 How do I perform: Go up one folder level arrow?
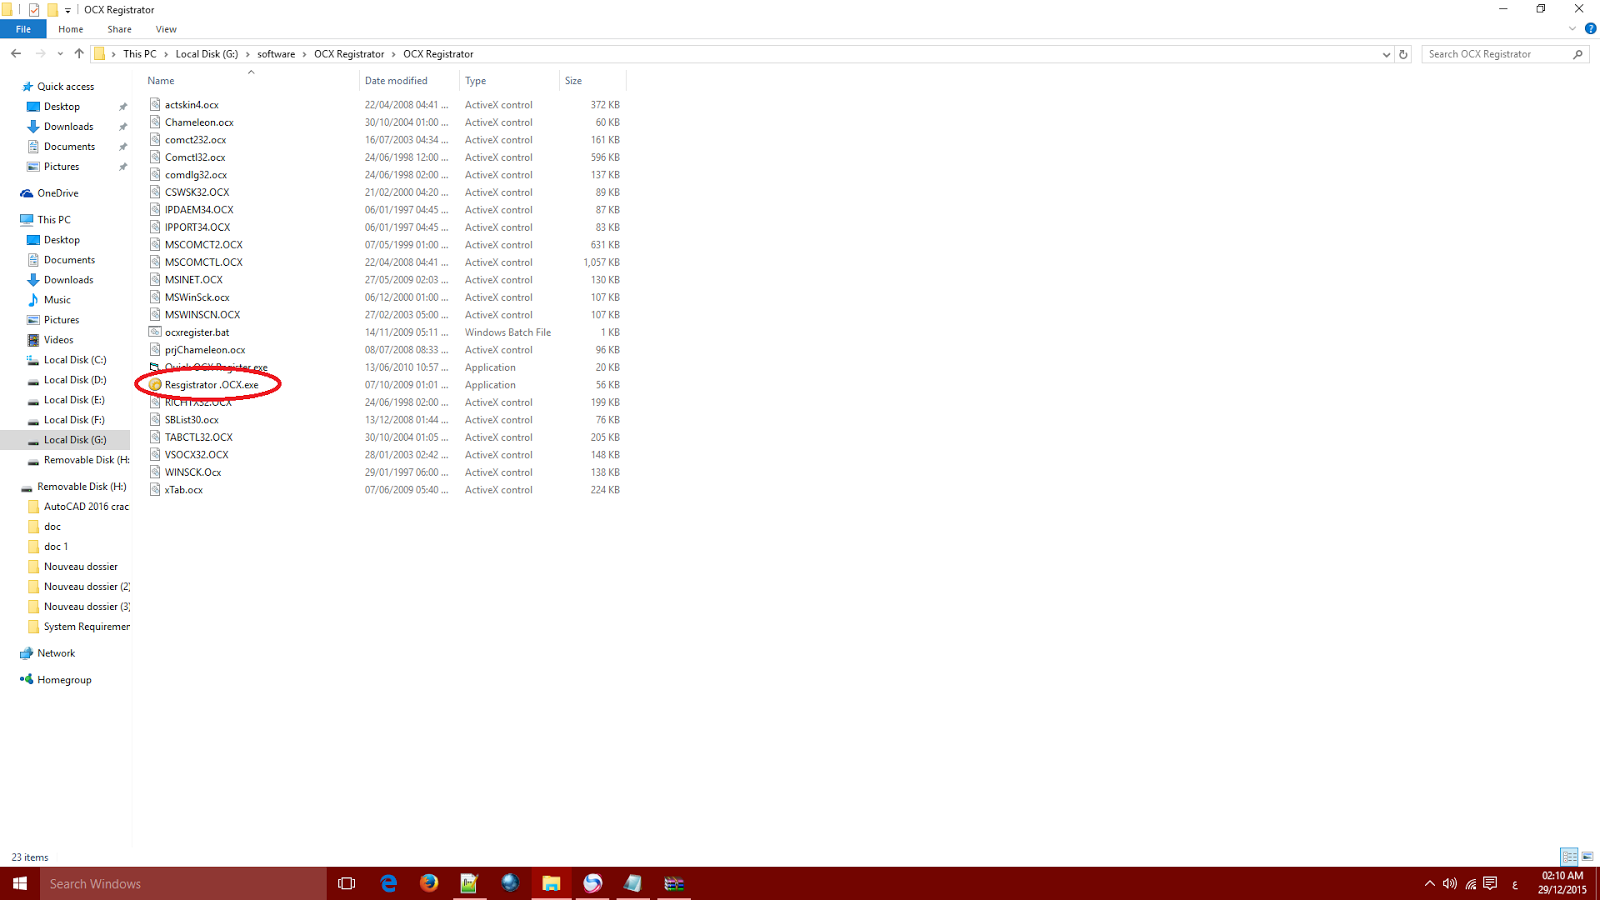(x=79, y=54)
